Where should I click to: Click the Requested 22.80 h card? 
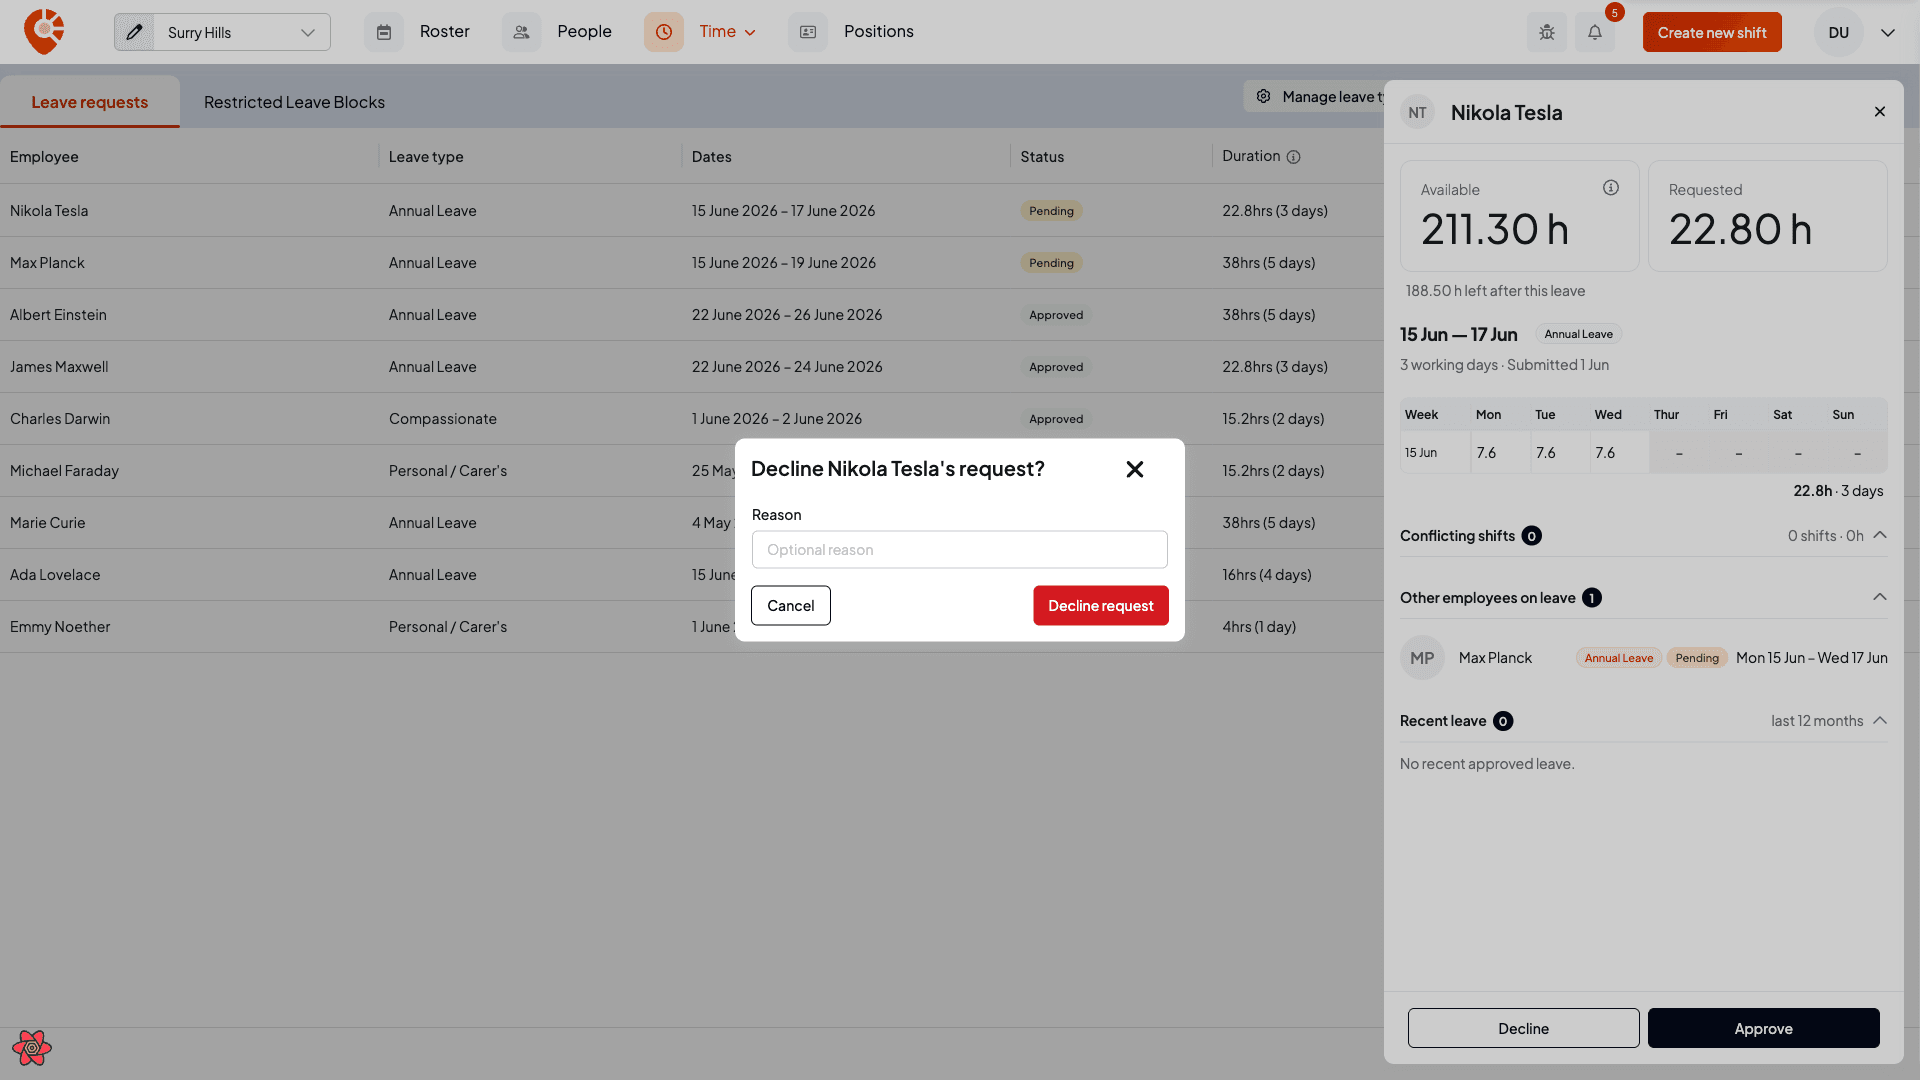point(1767,216)
